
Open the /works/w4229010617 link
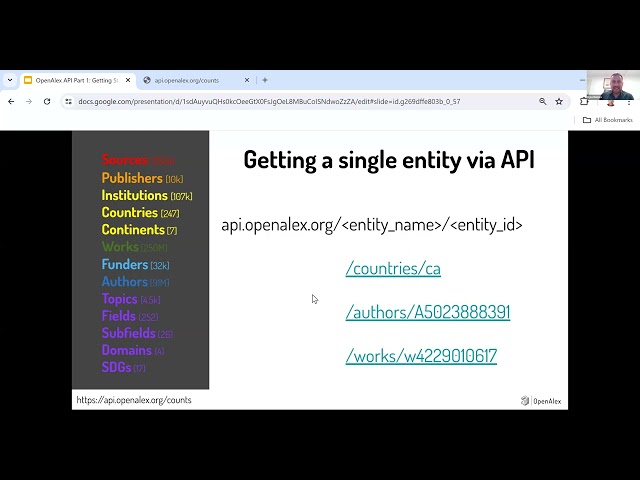421,356
